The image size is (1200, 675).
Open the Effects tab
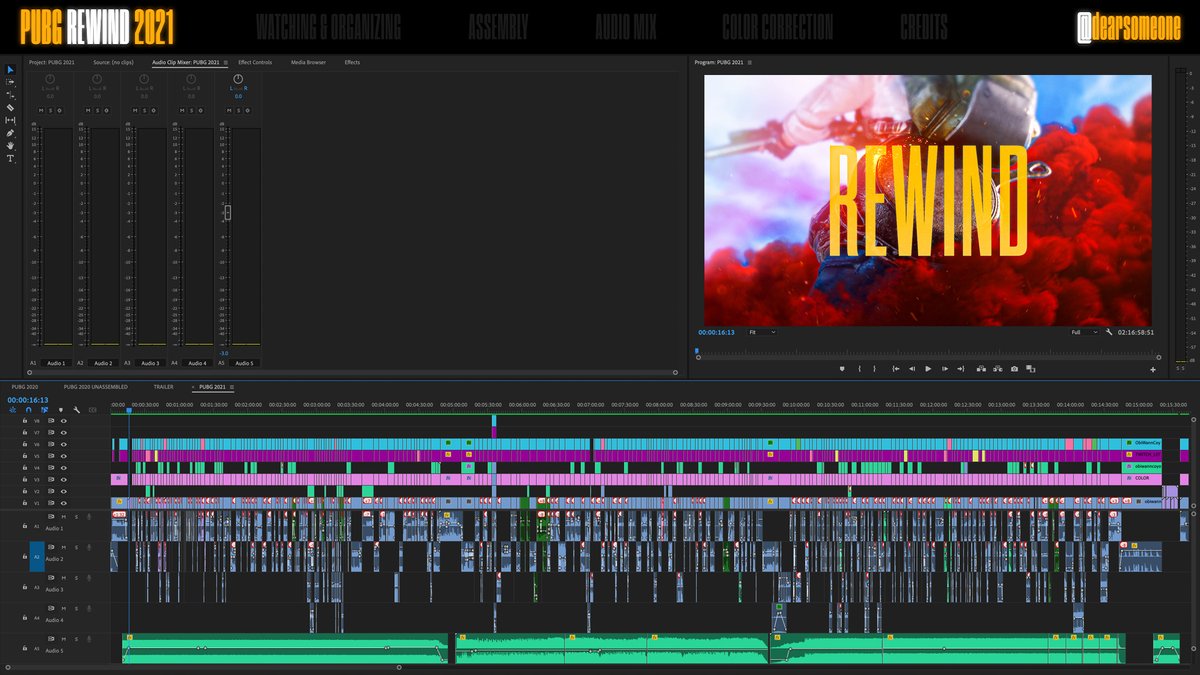point(352,62)
